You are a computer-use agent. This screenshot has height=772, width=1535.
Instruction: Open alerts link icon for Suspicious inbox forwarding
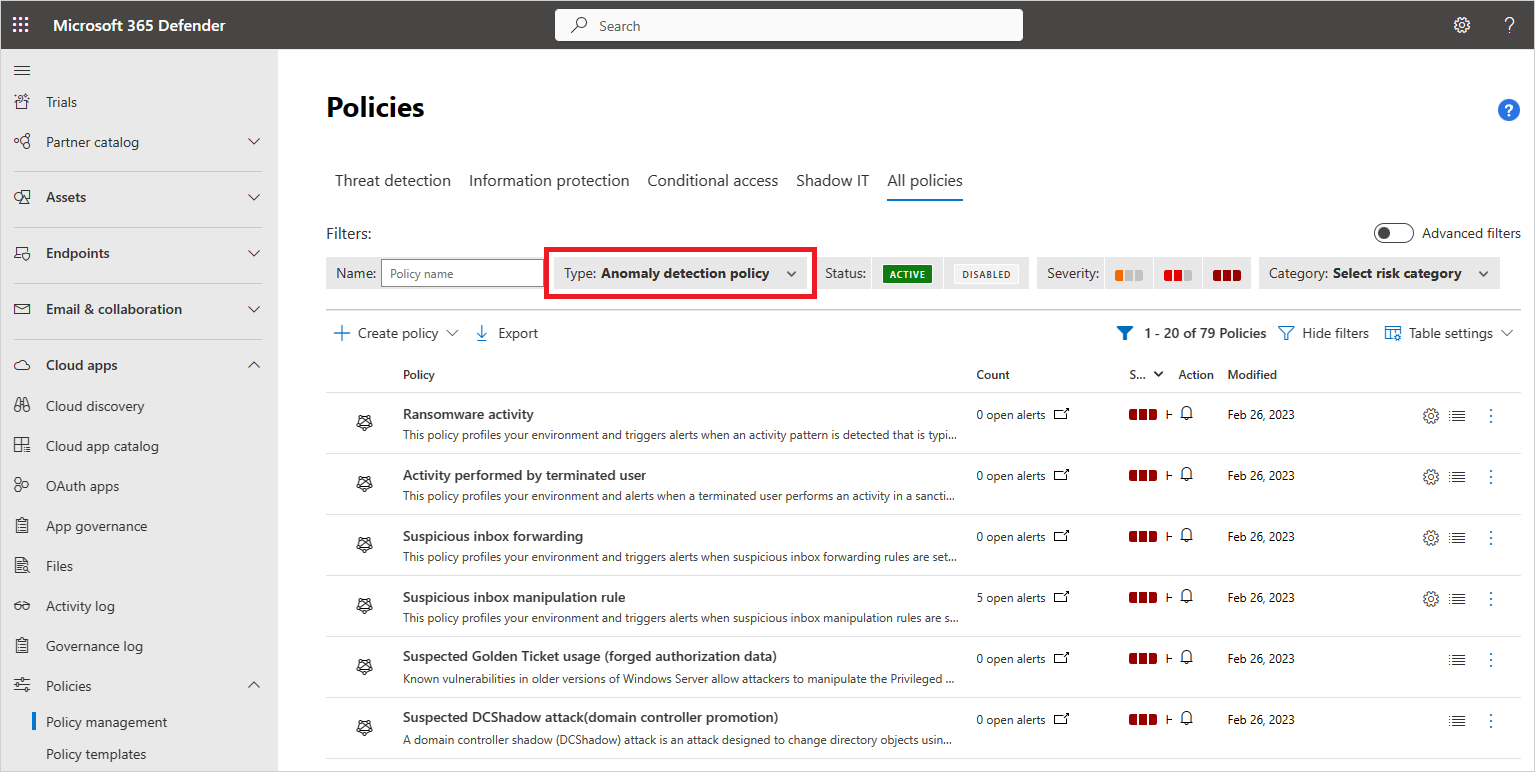[x=1062, y=536]
